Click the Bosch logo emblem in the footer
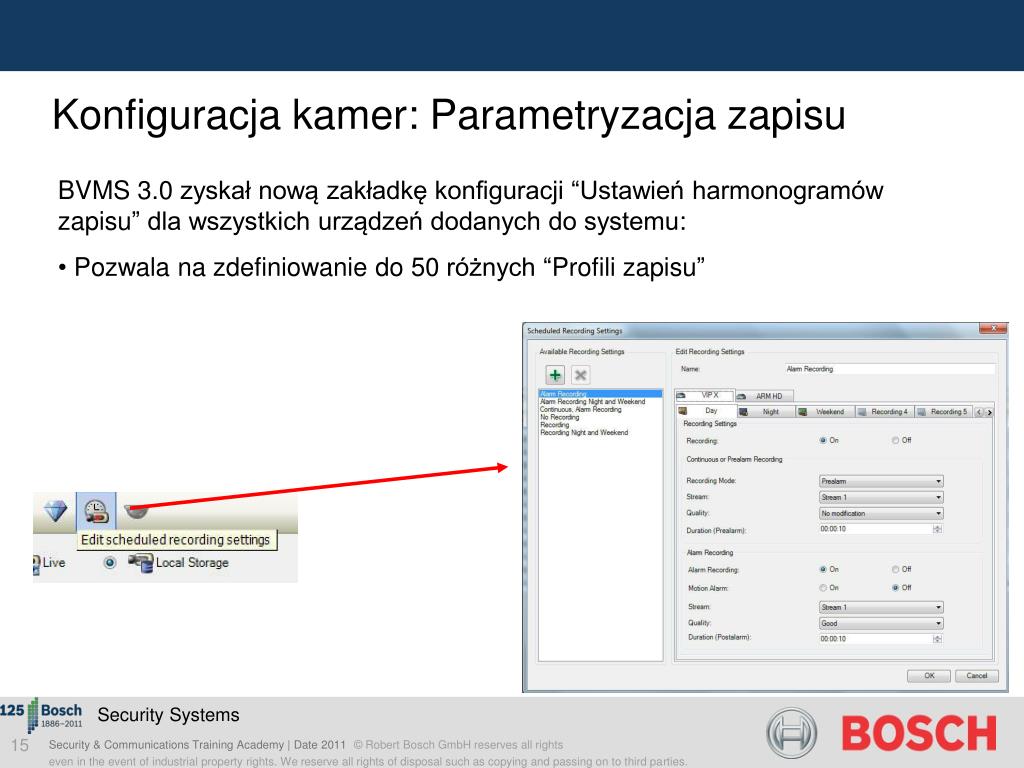 click(791, 733)
